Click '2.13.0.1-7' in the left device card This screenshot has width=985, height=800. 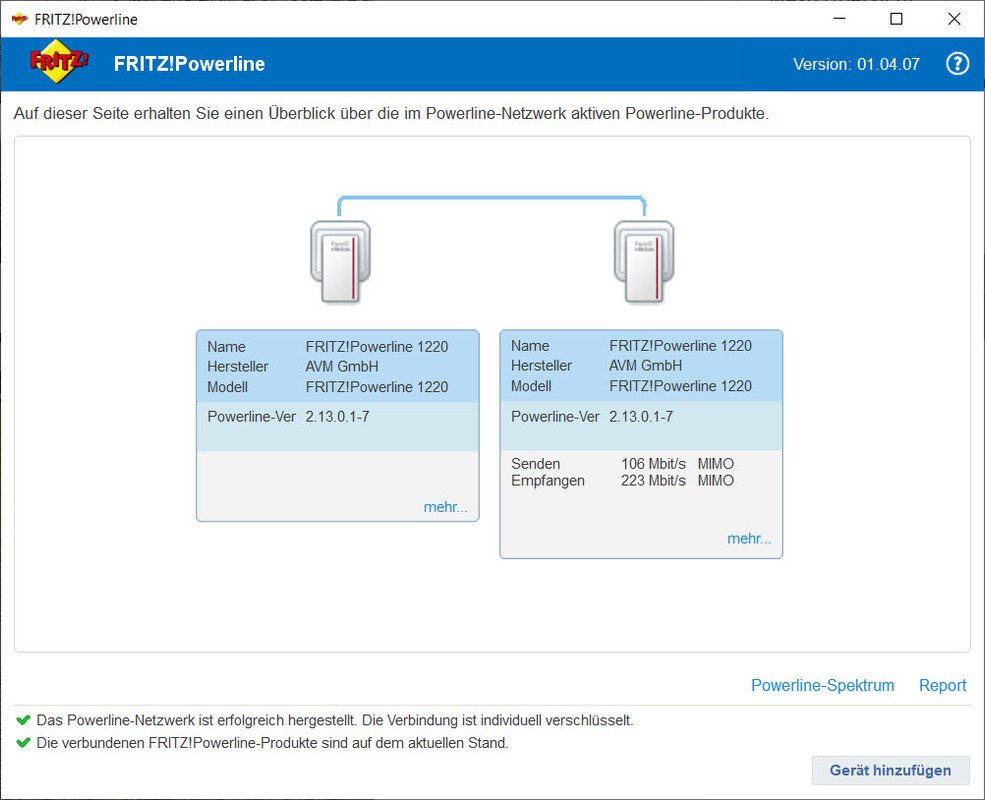click(x=337, y=416)
